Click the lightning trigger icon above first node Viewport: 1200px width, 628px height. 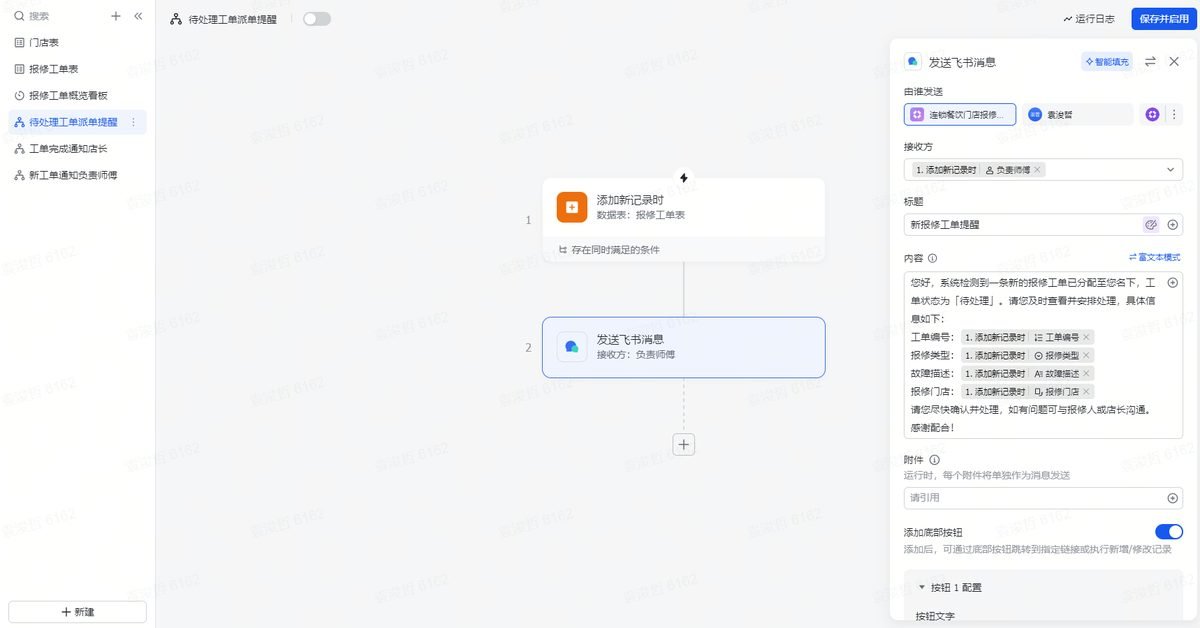[x=684, y=178]
